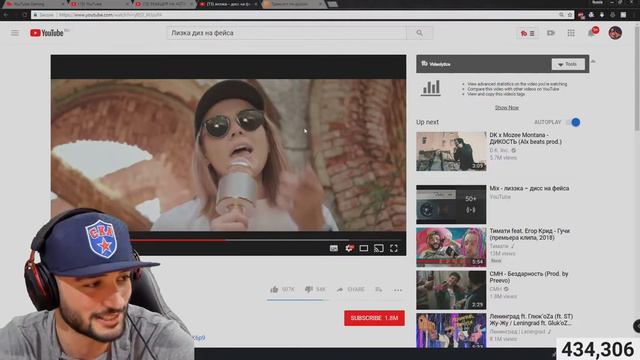Open the Videolytics masthead extension button
The width and height of the screenshot is (640, 360).
point(528,33)
